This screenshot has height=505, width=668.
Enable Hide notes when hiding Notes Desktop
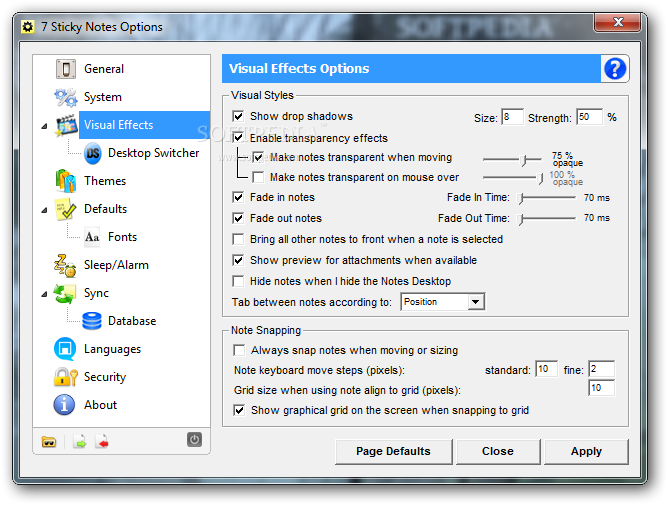click(238, 281)
